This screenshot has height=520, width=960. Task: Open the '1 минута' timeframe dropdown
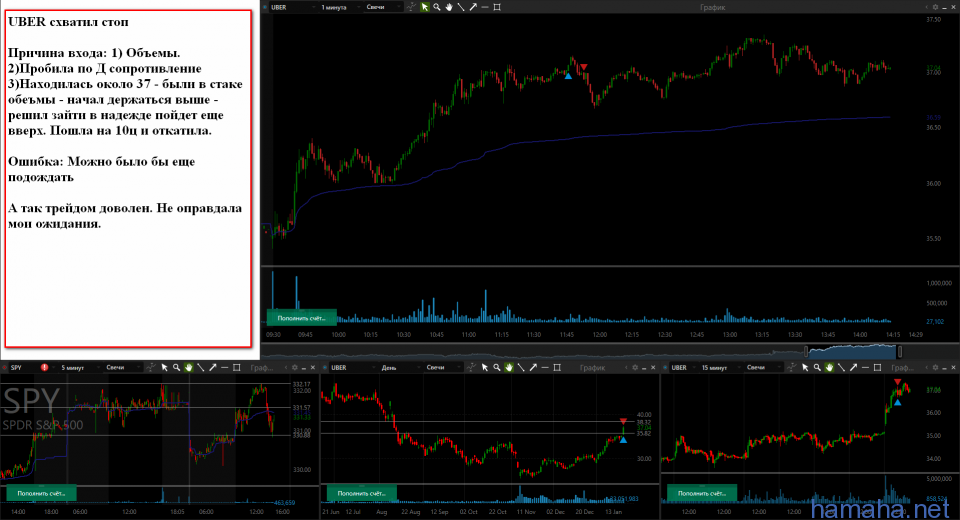[338, 7]
